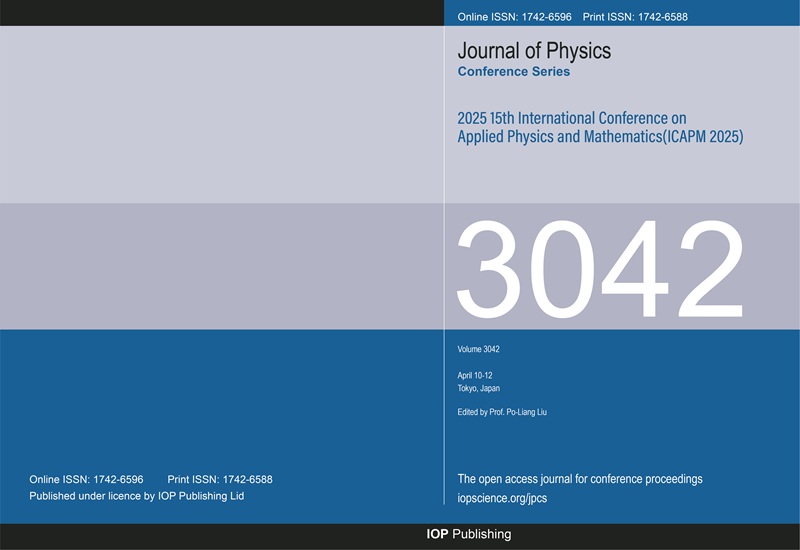Image resolution: width=800 pixels, height=550 pixels.
Task: Click the back cover 'Online ISSN: 1742-6596' text
Action: point(86,480)
